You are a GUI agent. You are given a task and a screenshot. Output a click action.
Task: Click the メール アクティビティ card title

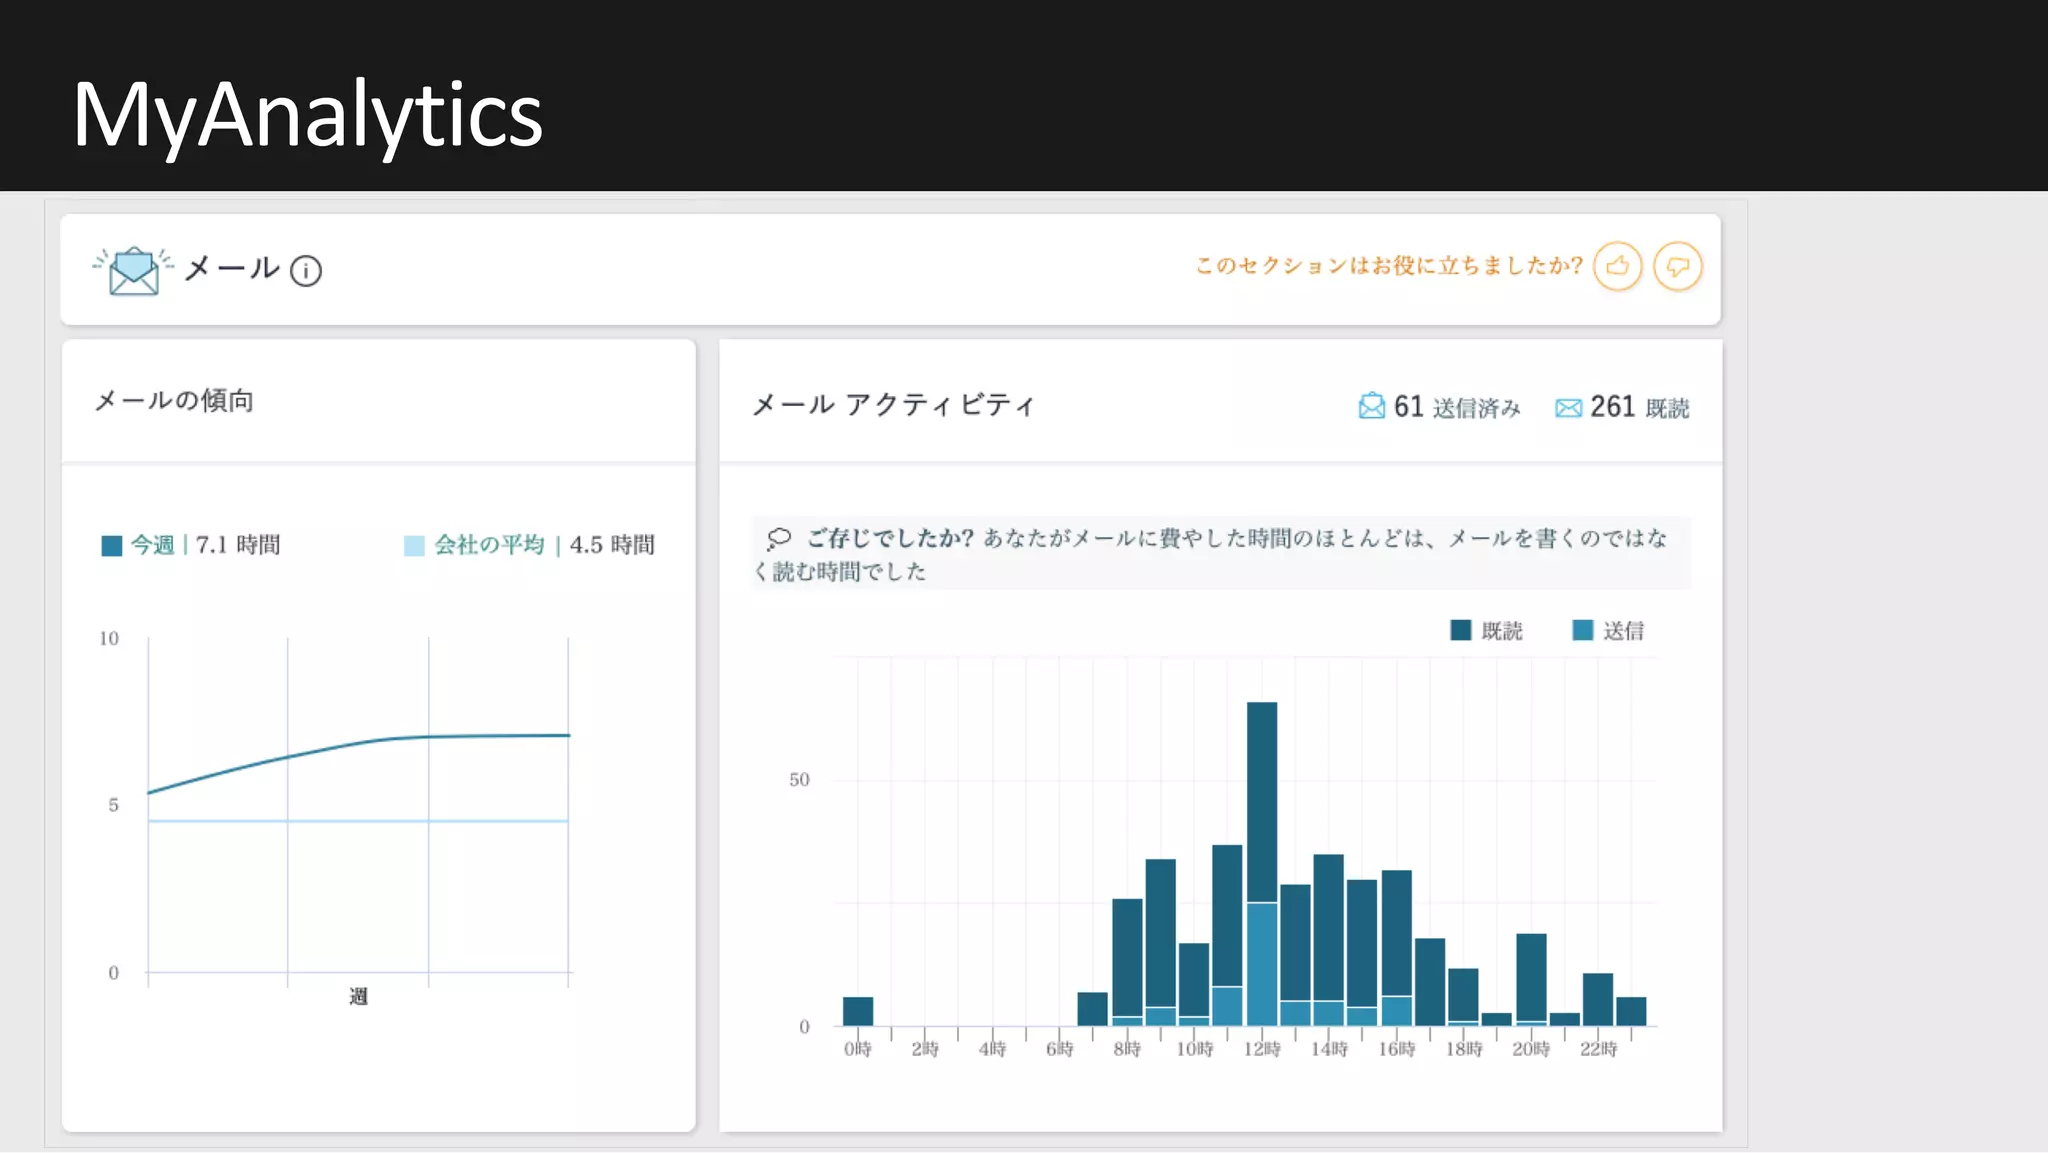[893, 405]
